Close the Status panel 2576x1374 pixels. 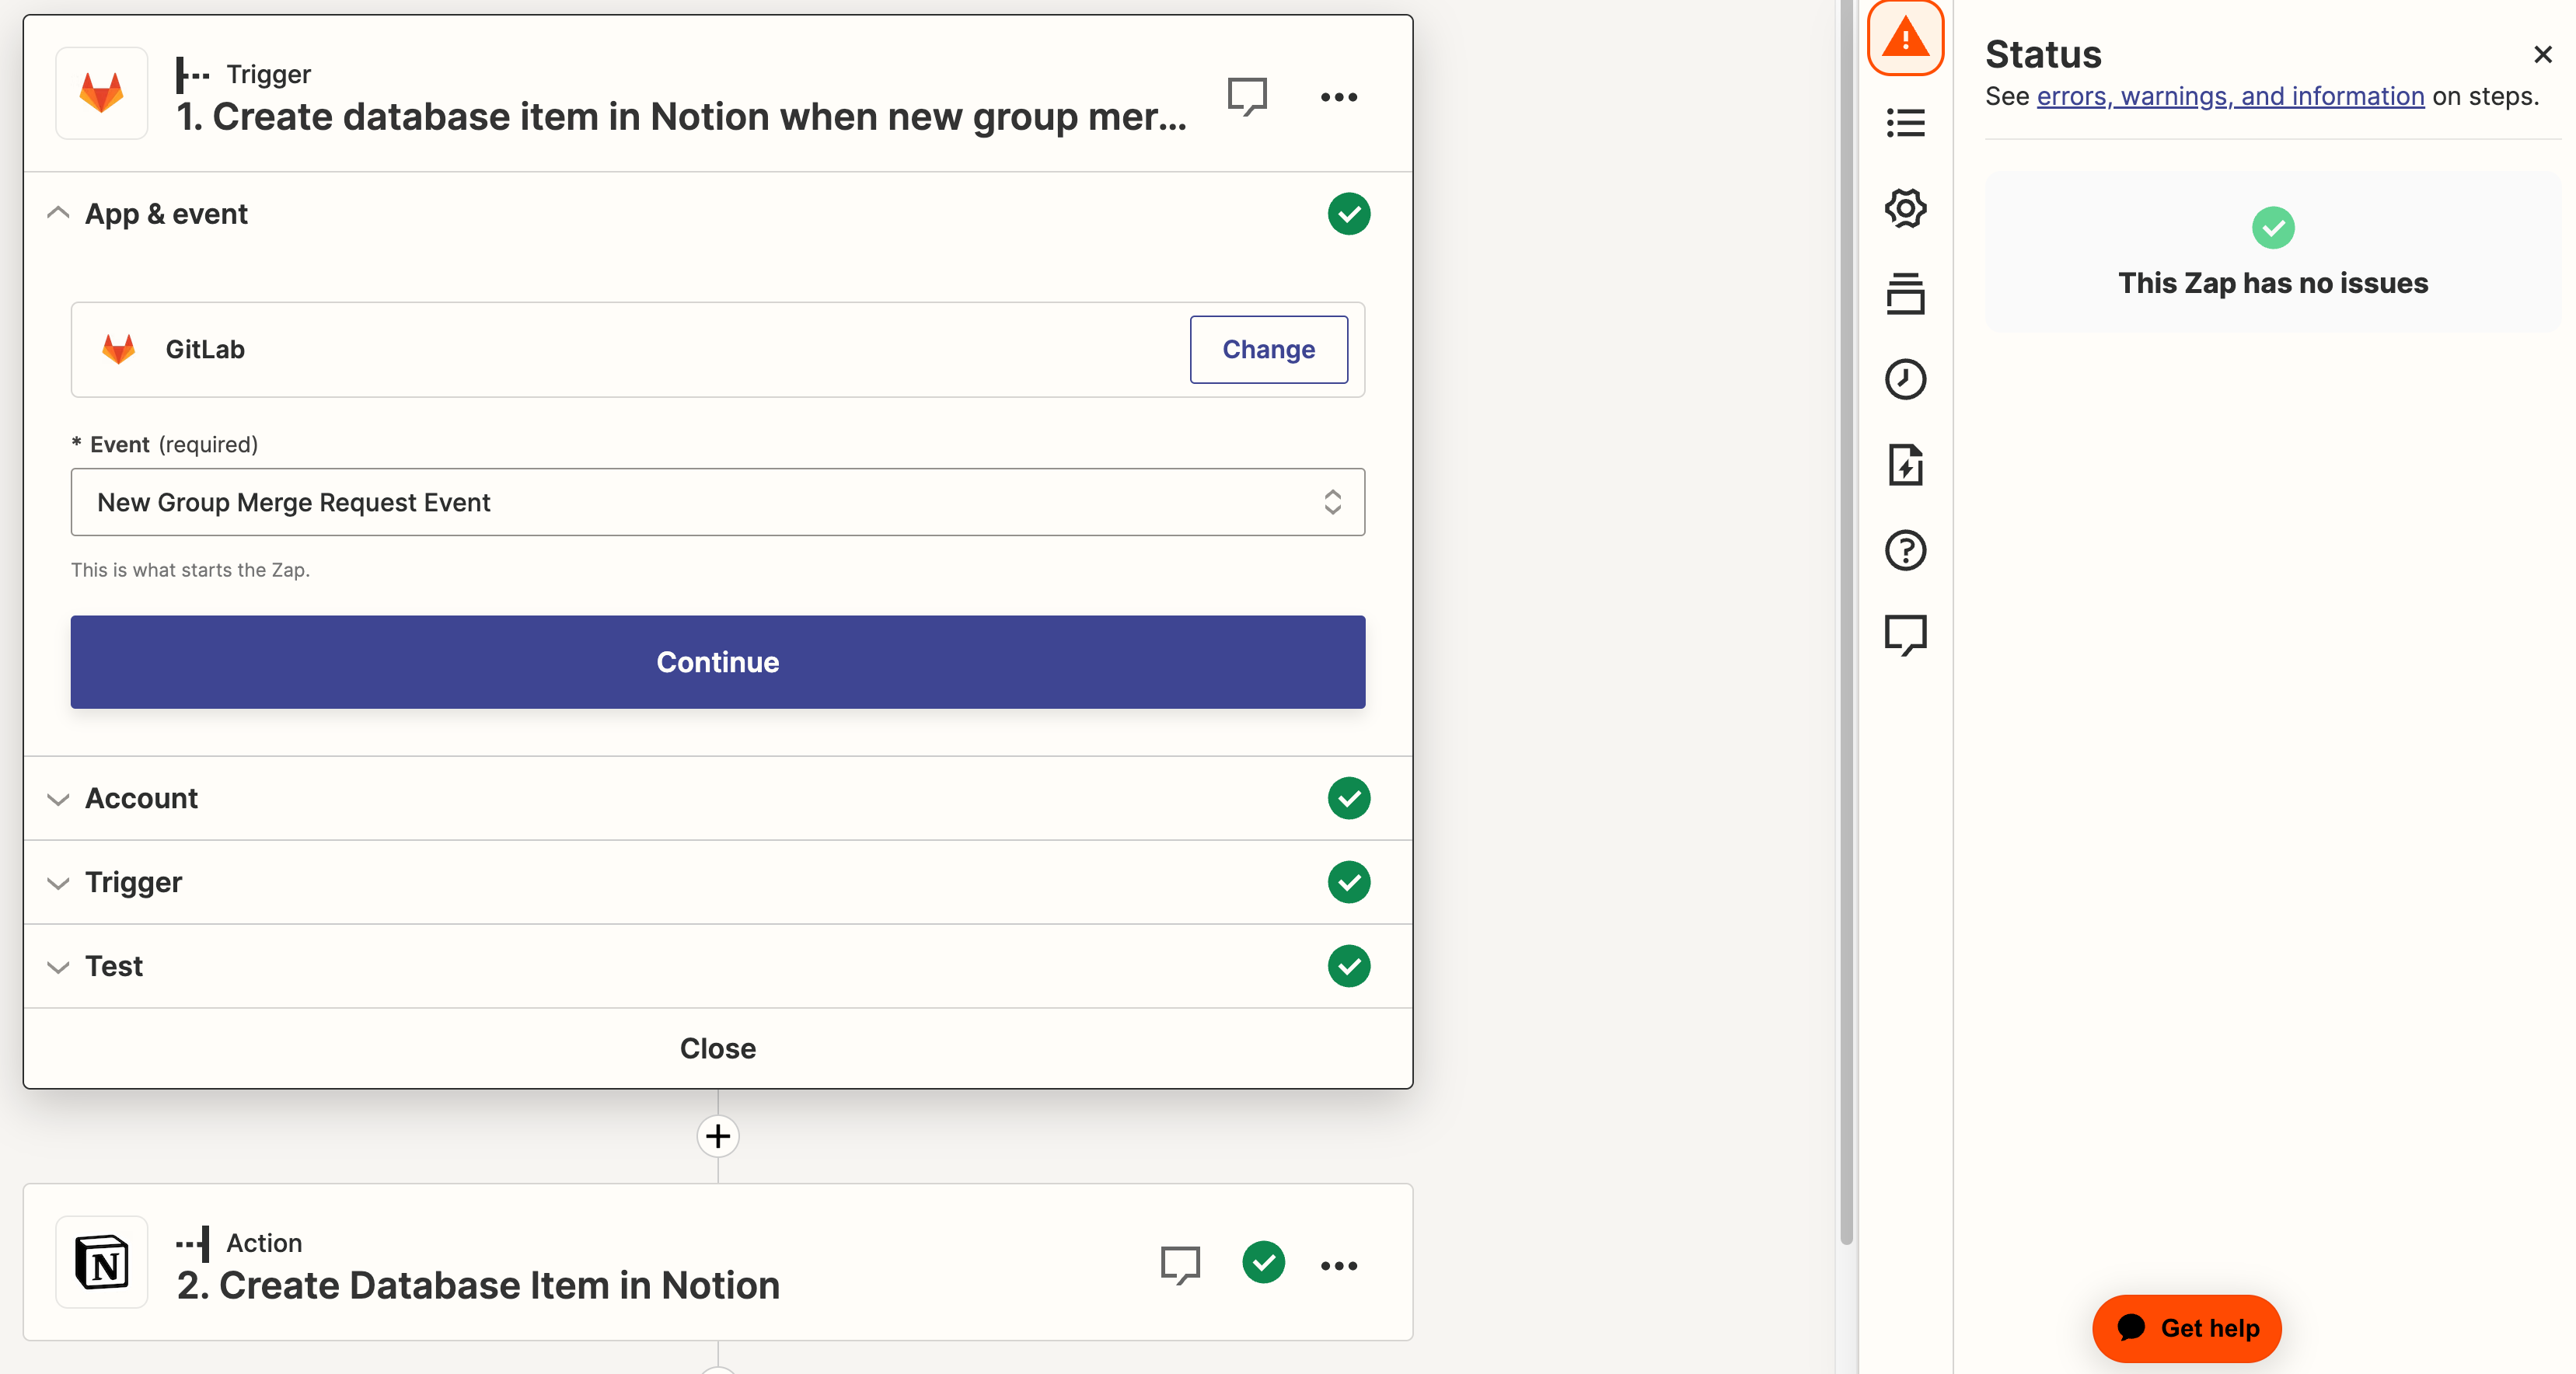2543,54
